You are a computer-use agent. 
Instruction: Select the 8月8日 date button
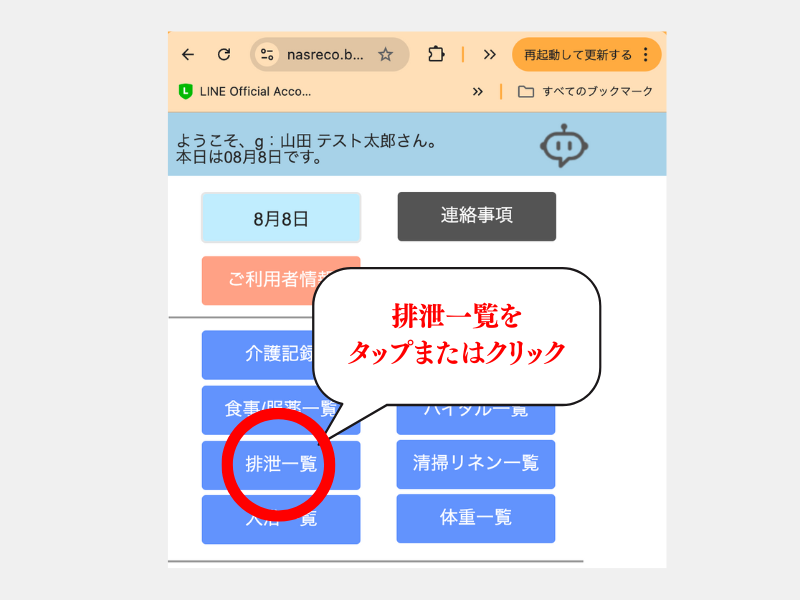(x=281, y=217)
